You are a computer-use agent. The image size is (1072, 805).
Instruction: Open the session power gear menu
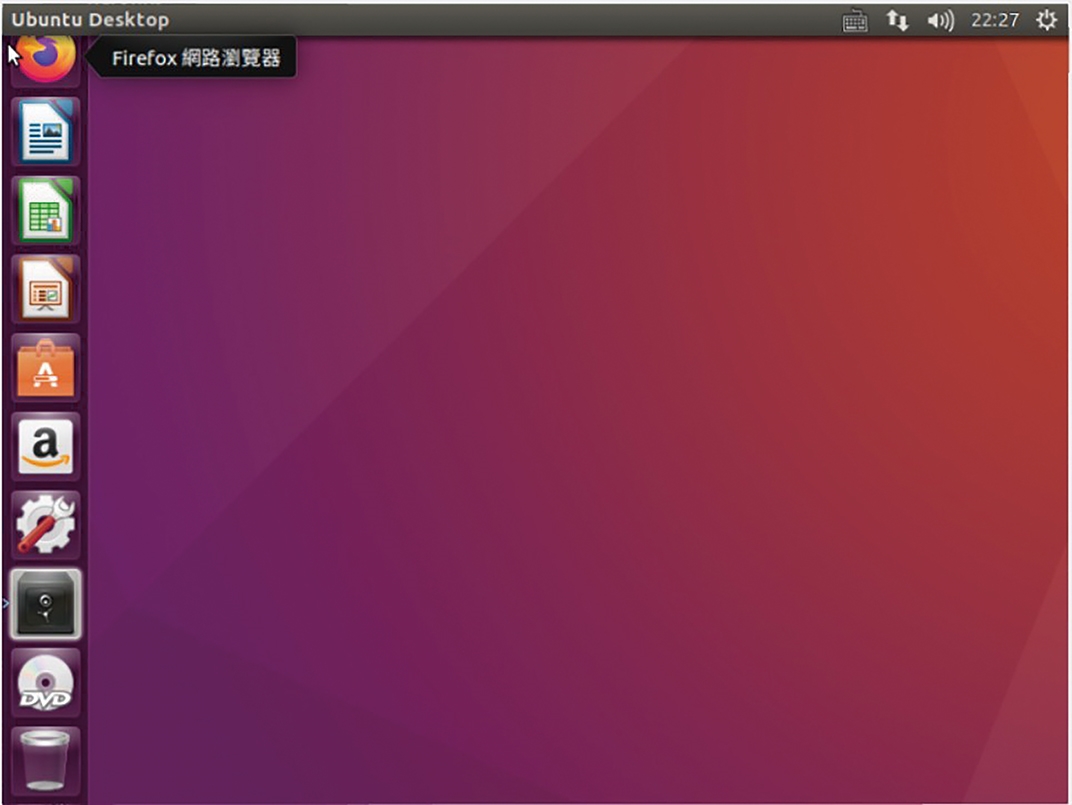1046,20
